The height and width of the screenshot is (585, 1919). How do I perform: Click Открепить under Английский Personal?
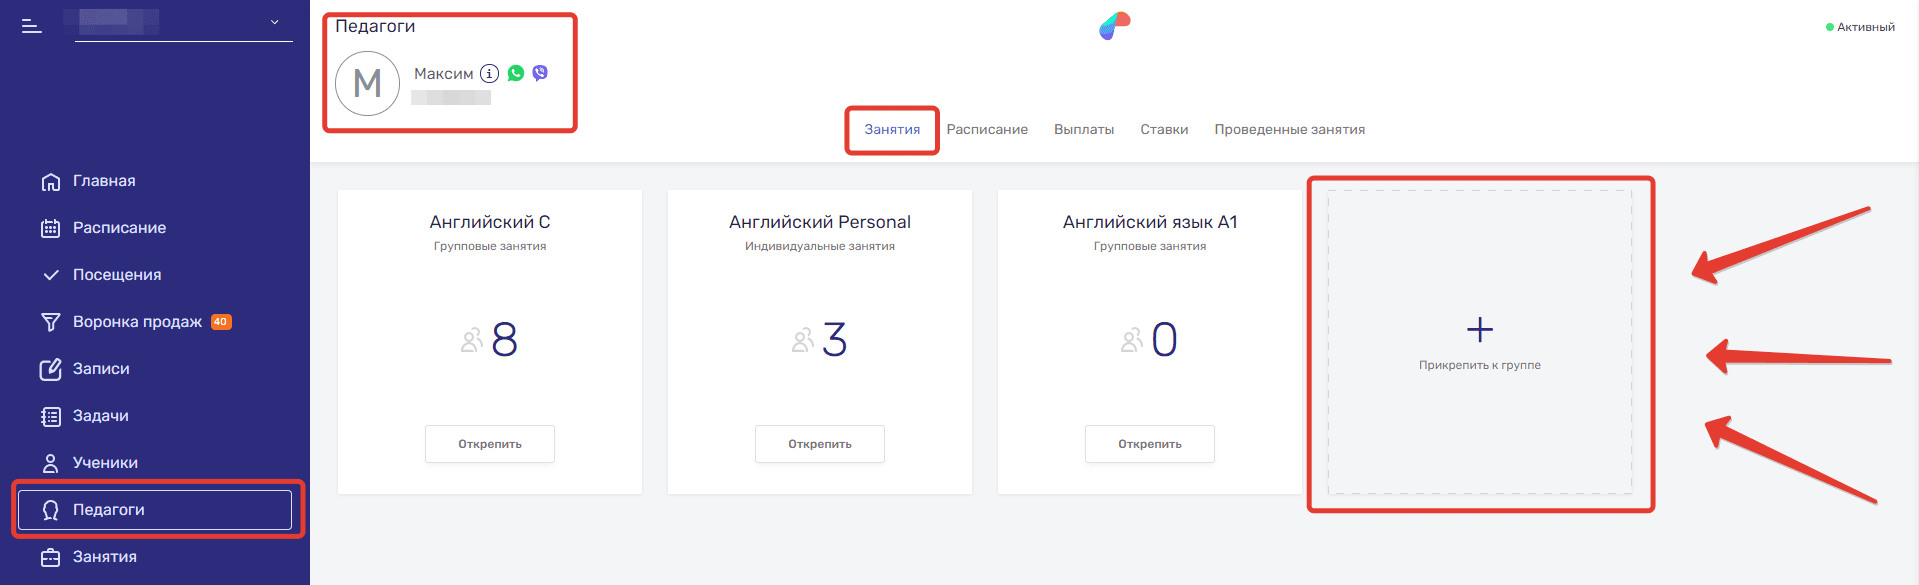pos(820,444)
